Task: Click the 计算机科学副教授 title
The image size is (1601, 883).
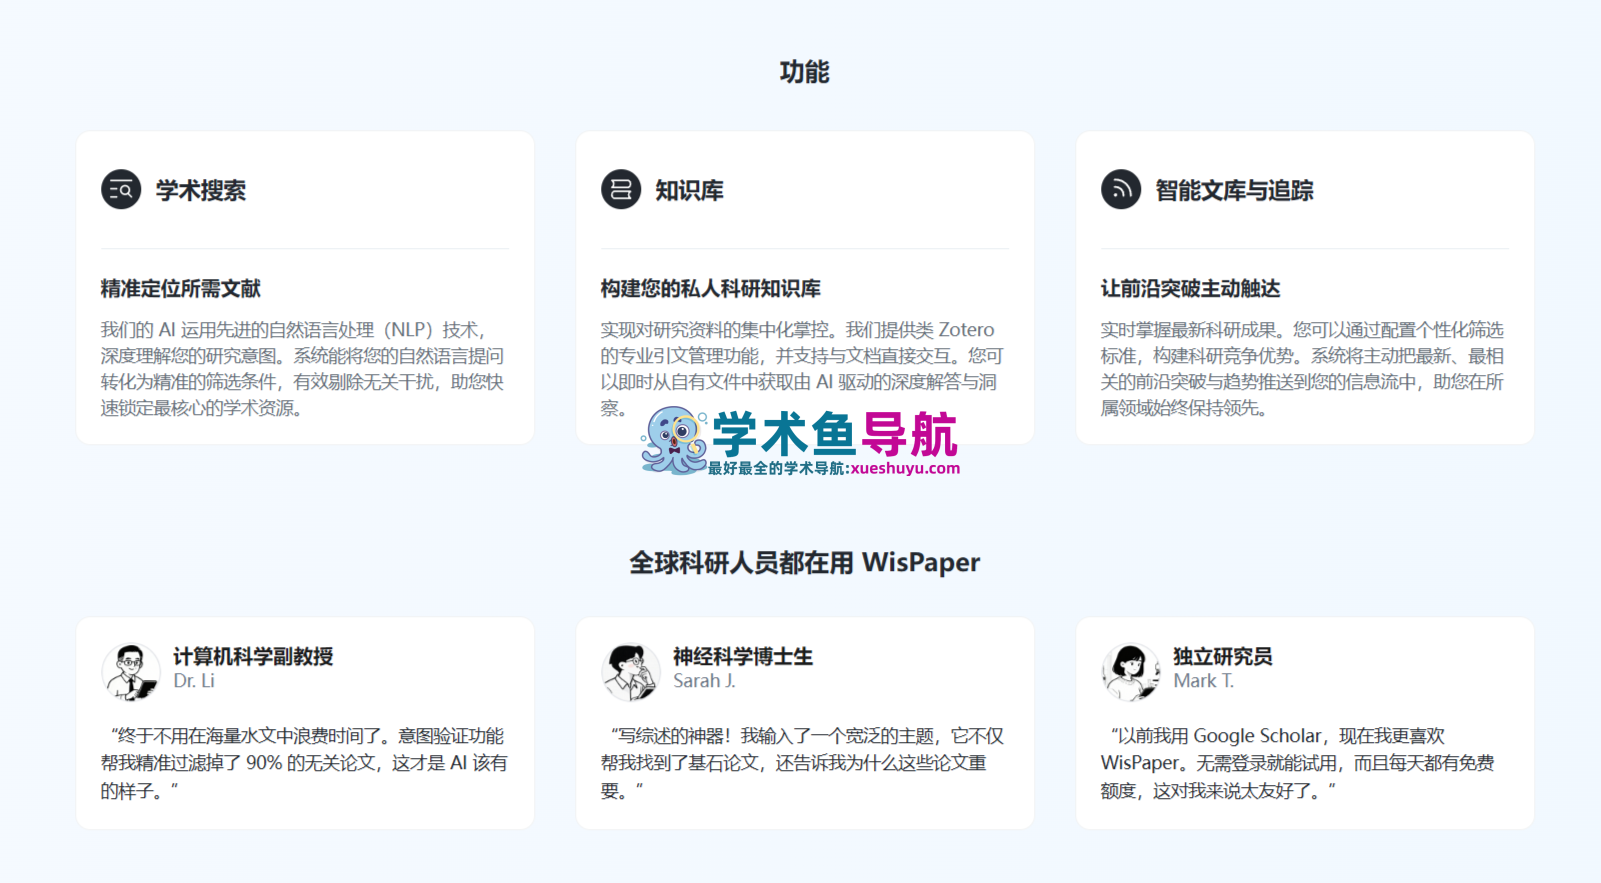Action: [x=253, y=656]
